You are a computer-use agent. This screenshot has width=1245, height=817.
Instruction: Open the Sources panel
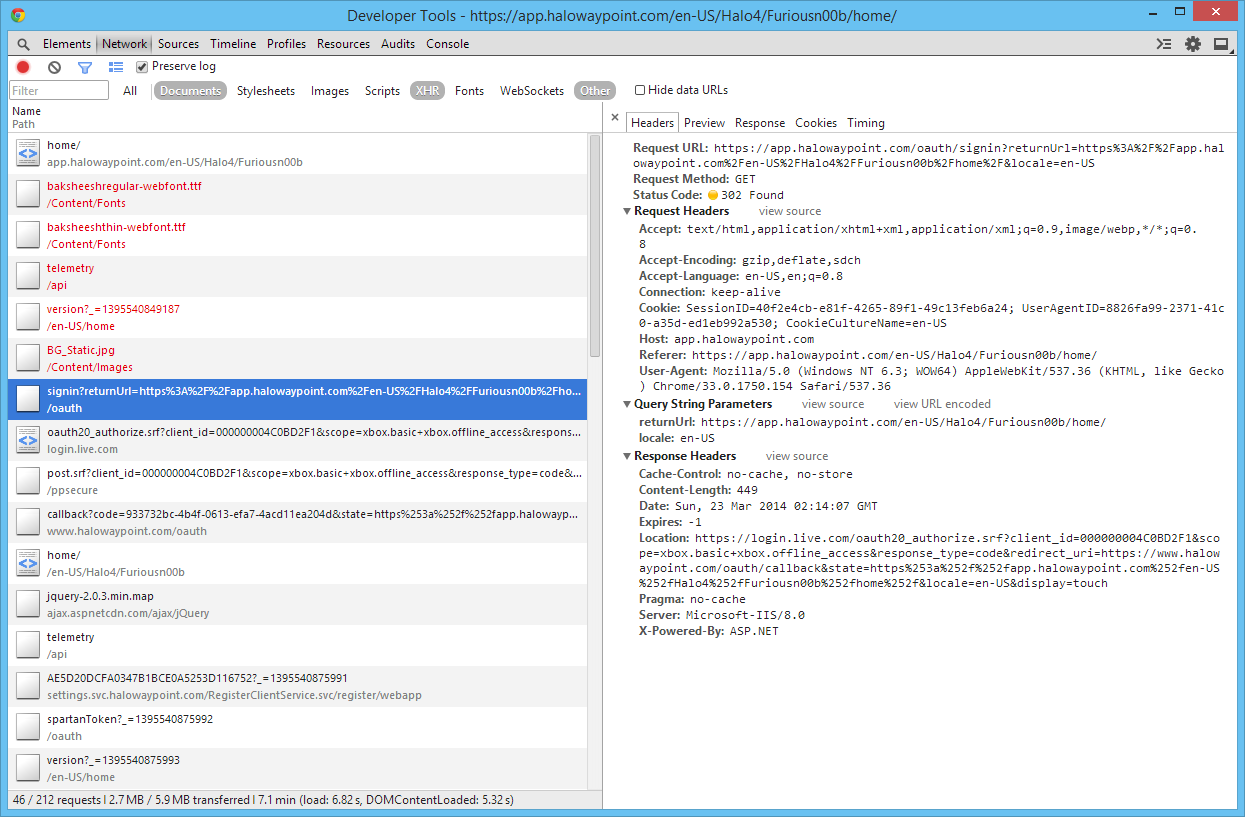(x=178, y=44)
